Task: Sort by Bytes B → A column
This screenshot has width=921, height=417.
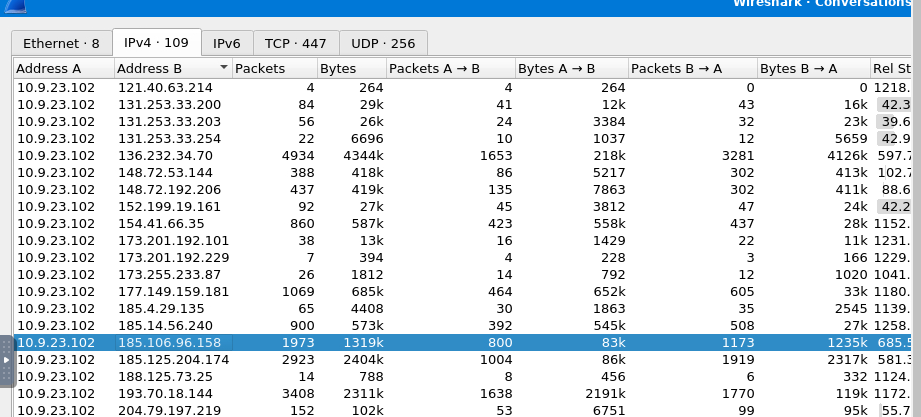Action: point(812,69)
